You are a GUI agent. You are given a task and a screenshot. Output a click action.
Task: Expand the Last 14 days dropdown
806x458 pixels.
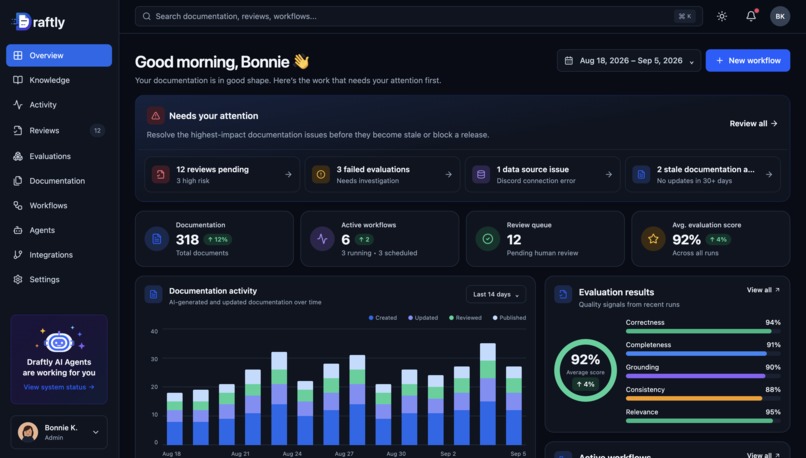click(x=496, y=295)
